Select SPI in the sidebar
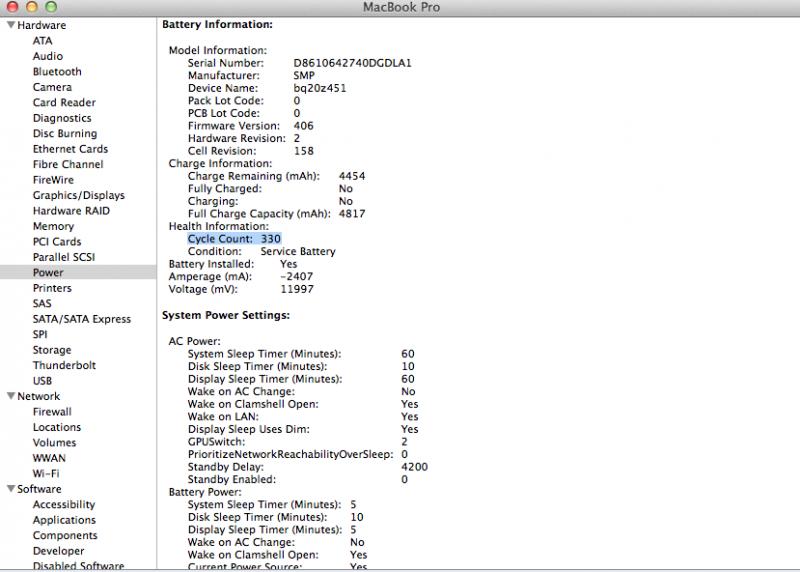The image size is (800, 572). 40,334
